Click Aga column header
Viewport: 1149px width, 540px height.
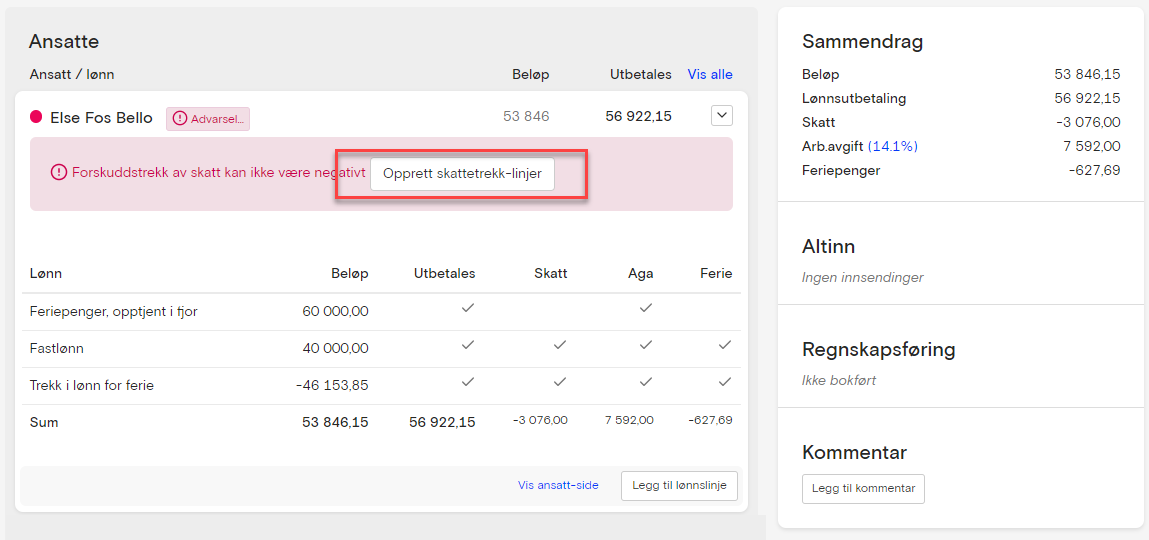pos(640,274)
